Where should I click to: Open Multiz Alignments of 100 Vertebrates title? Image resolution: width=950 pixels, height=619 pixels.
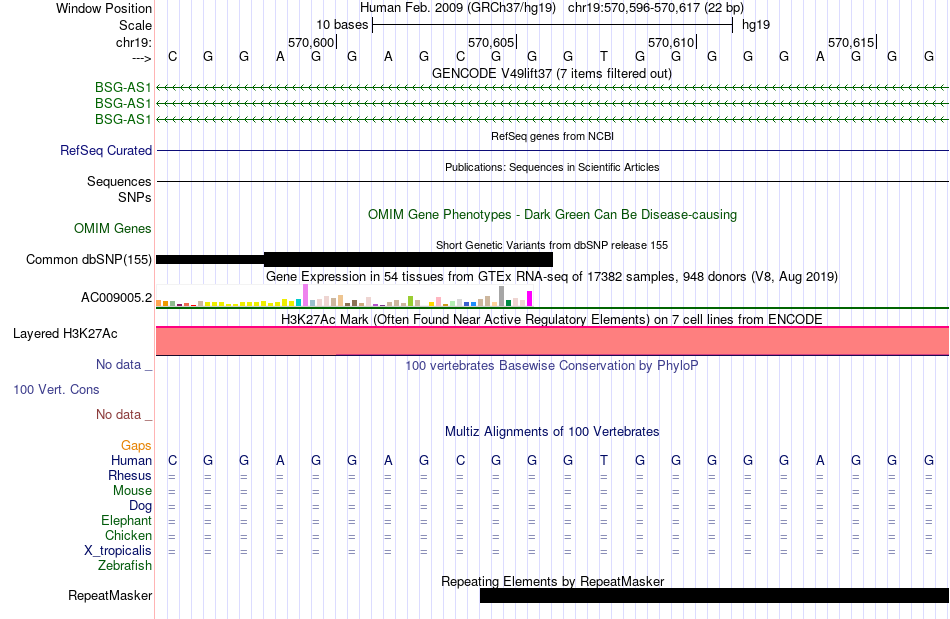click(x=552, y=432)
